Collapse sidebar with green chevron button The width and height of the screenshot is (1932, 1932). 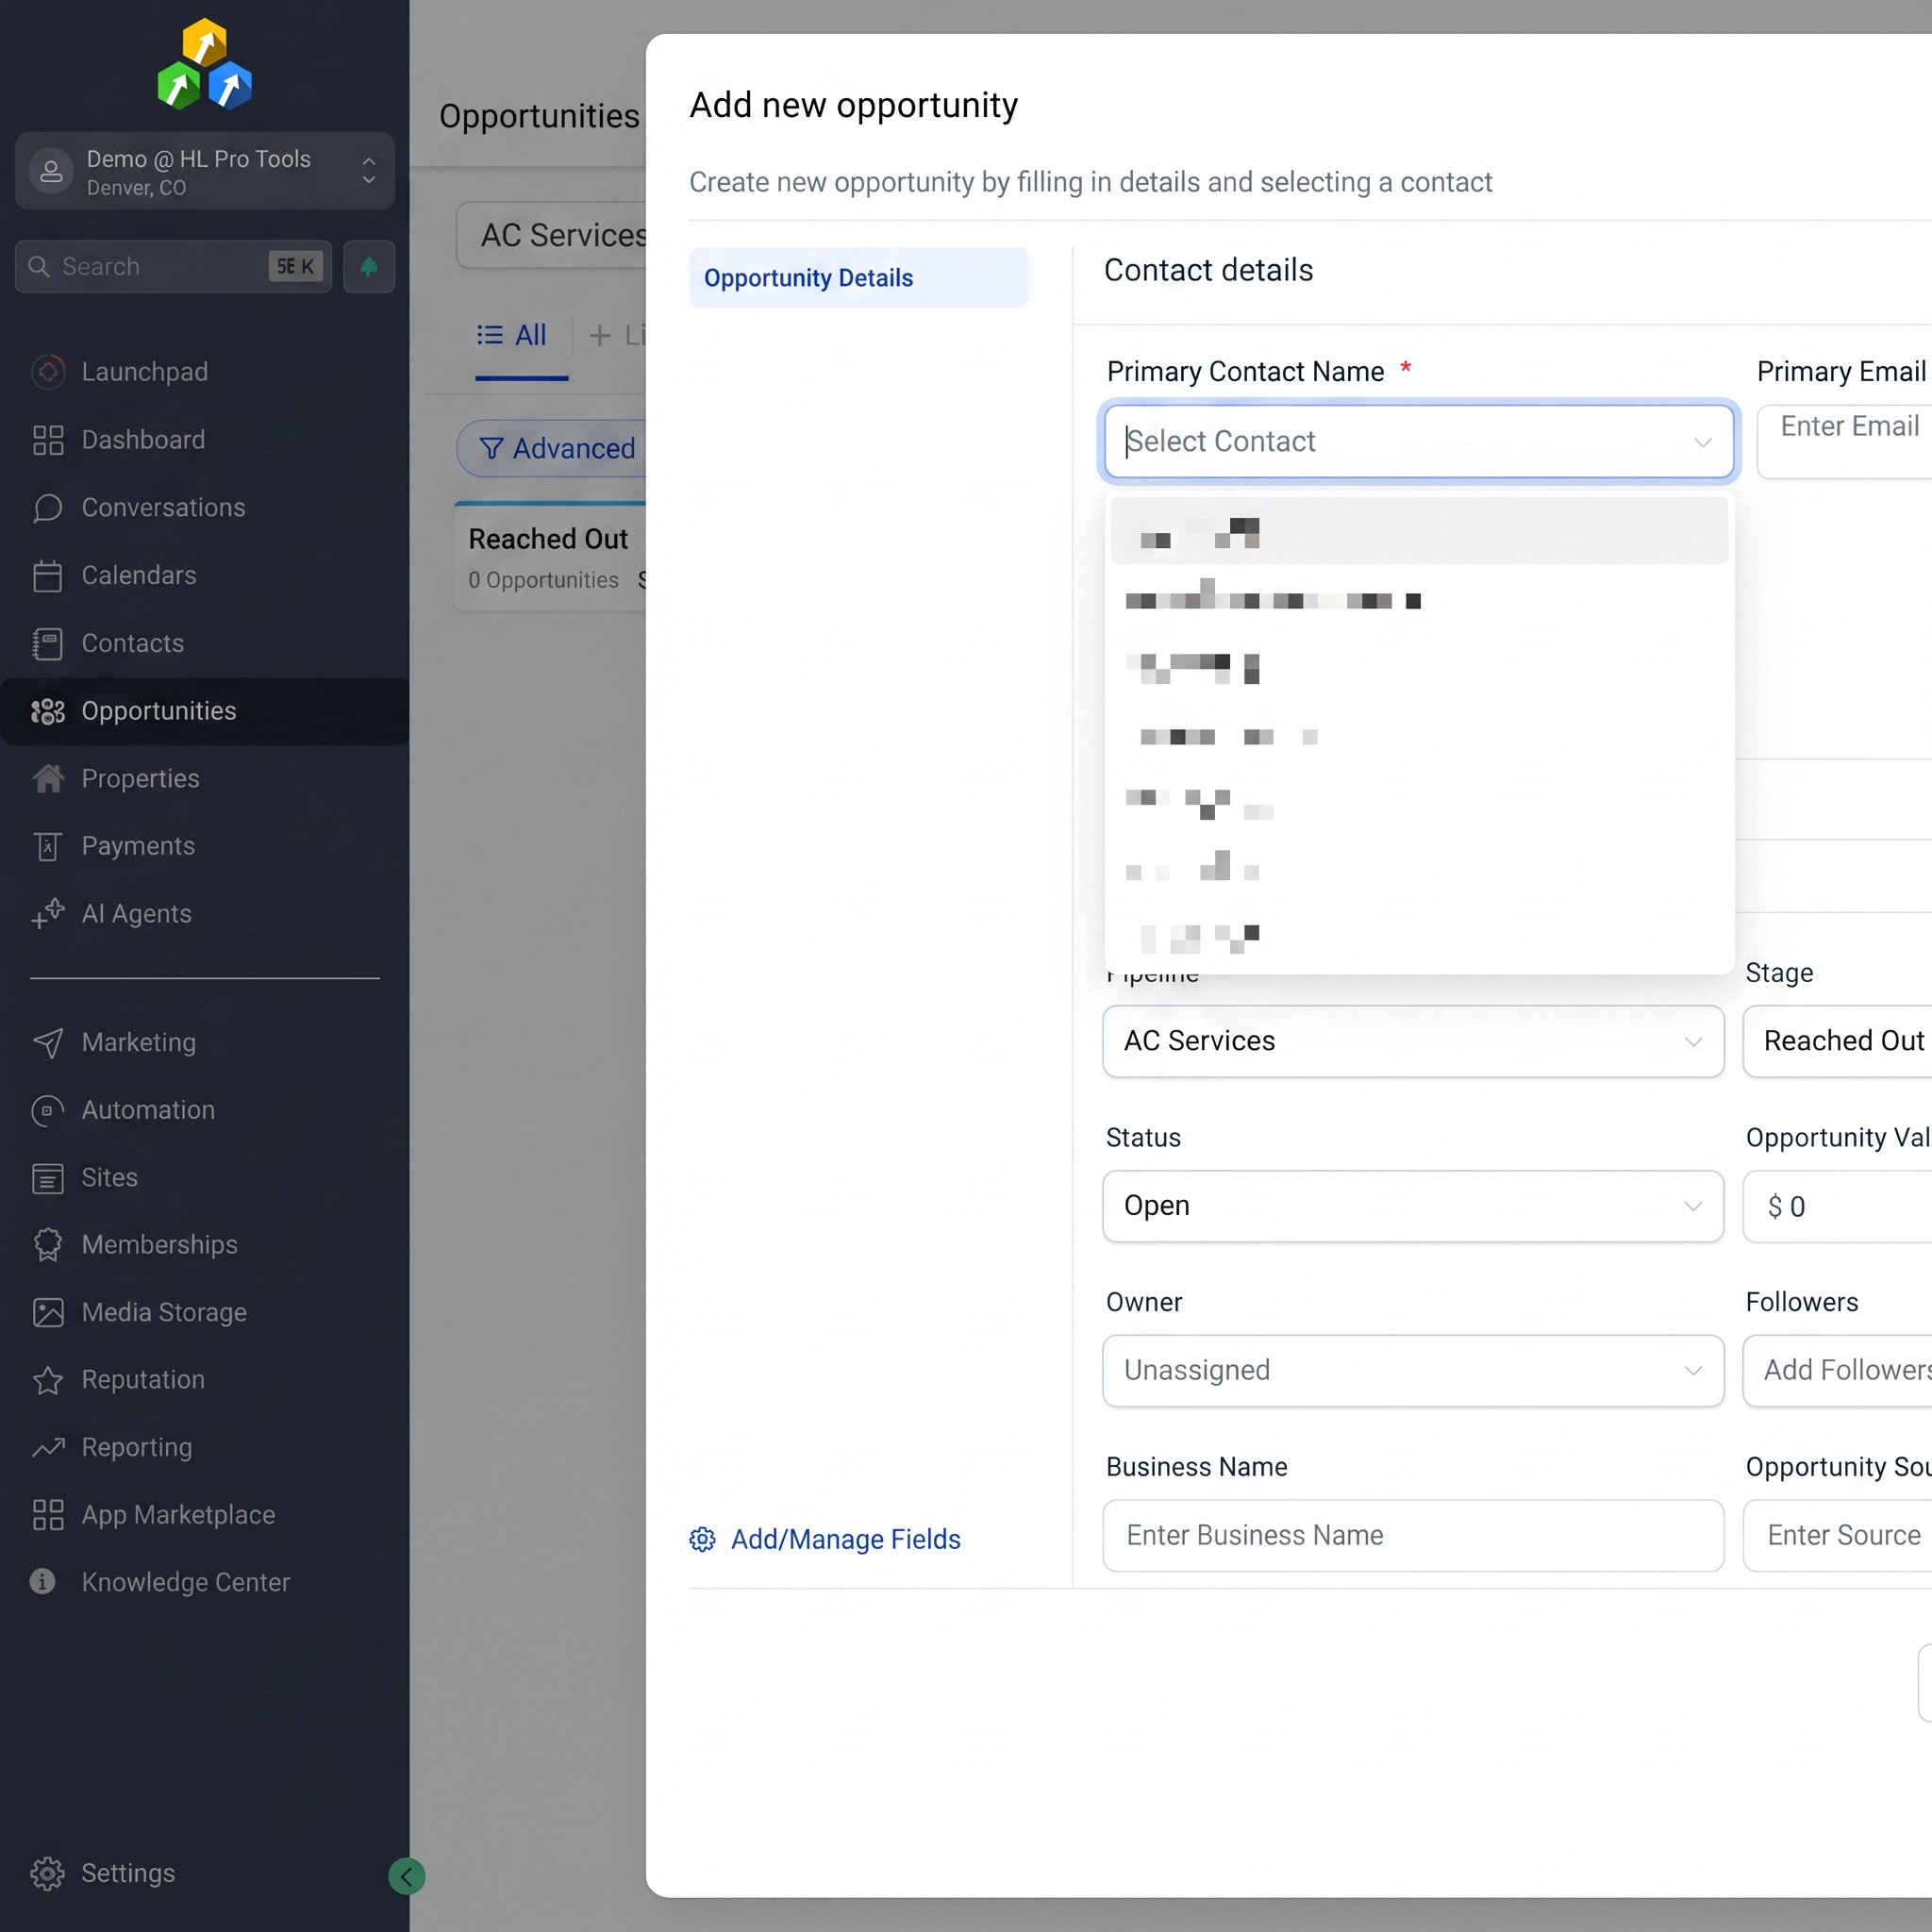406,1876
